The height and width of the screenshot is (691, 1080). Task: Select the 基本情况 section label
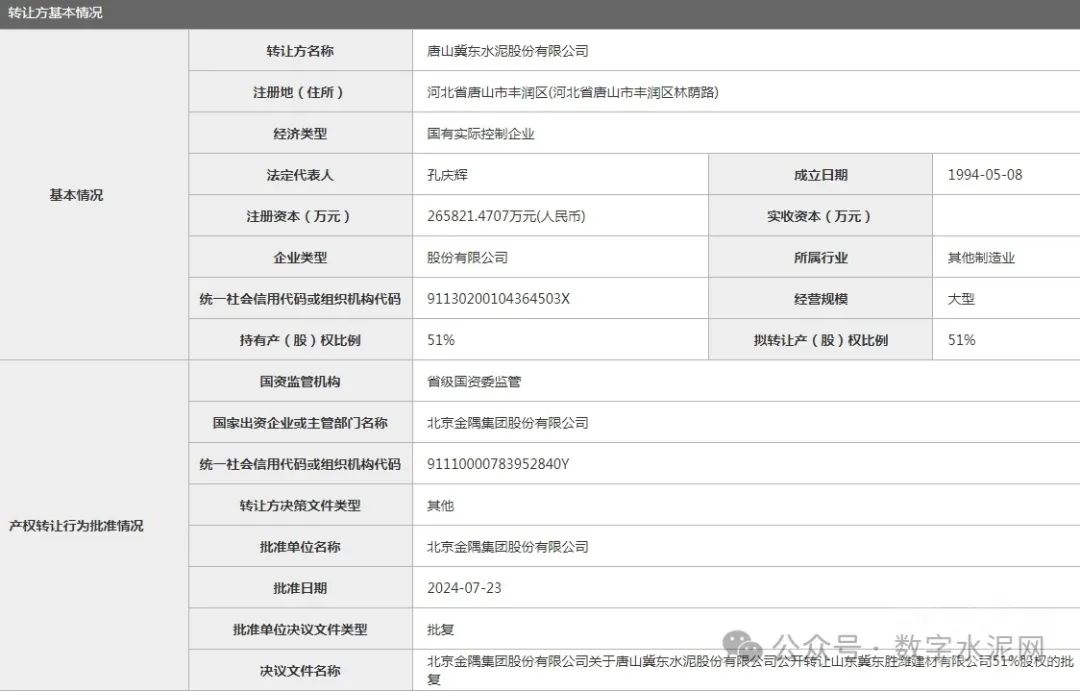[x=76, y=195]
